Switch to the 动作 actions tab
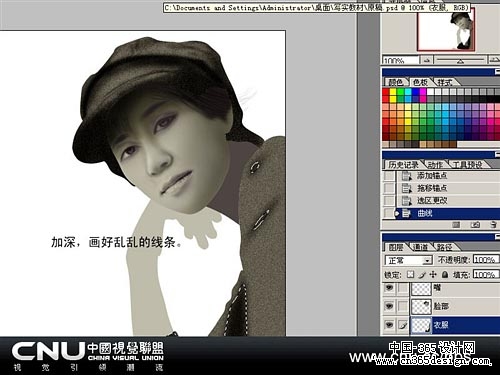Screen dimensions: 500x375 coord(435,165)
